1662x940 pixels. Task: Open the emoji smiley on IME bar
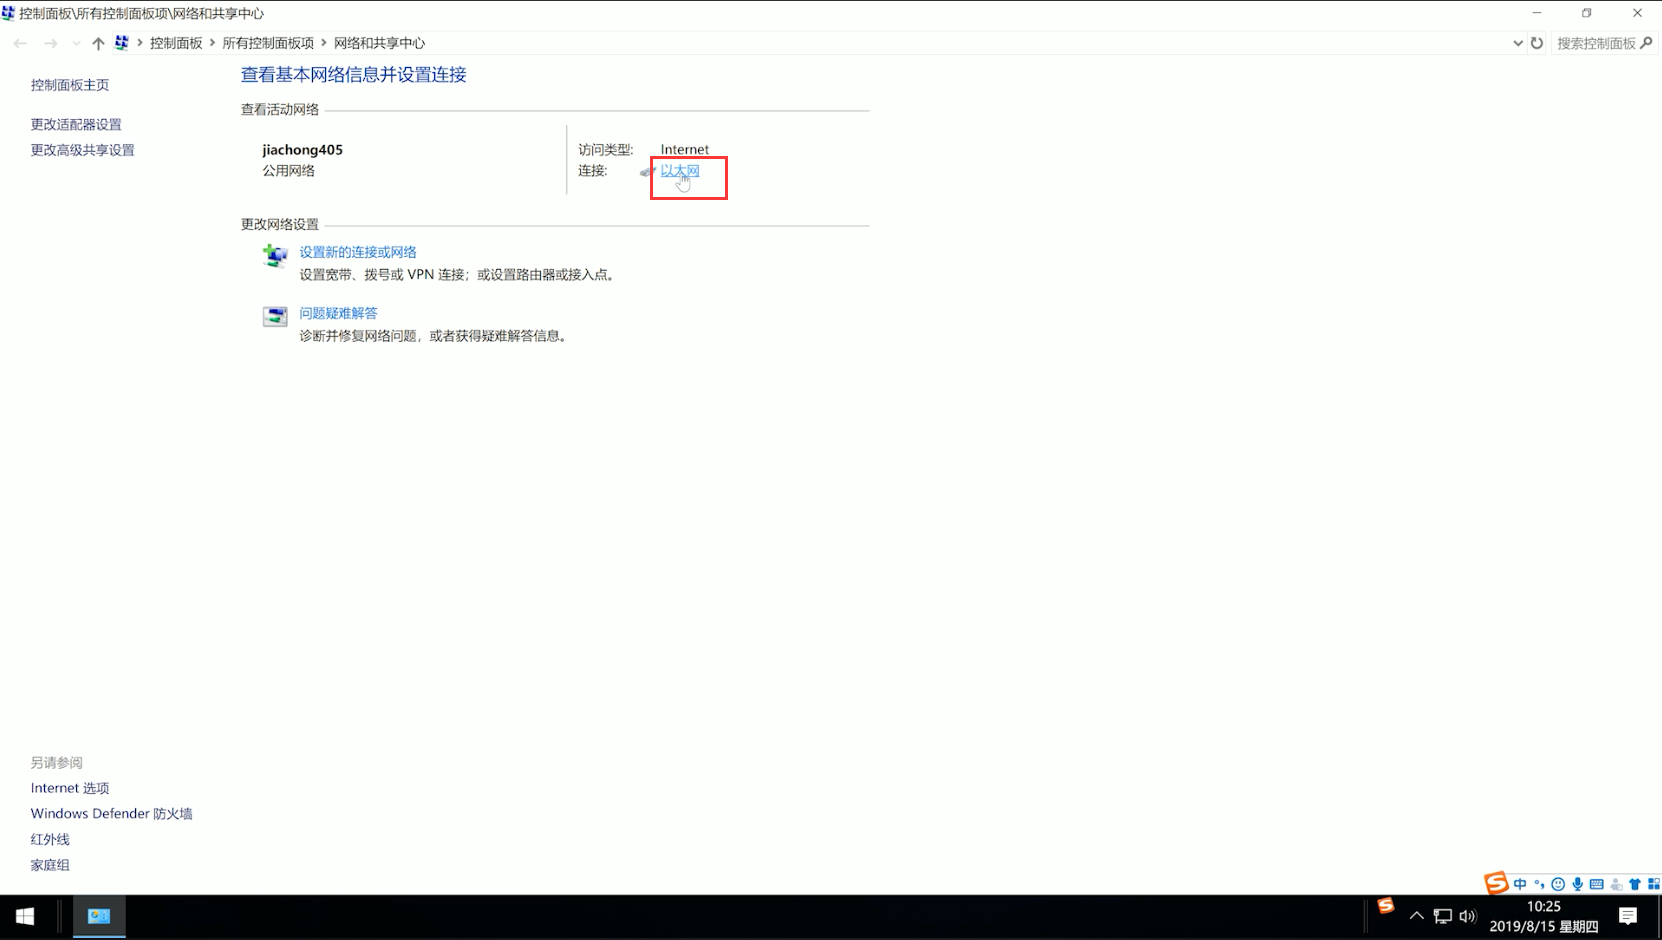click(x=1558, y=884)
